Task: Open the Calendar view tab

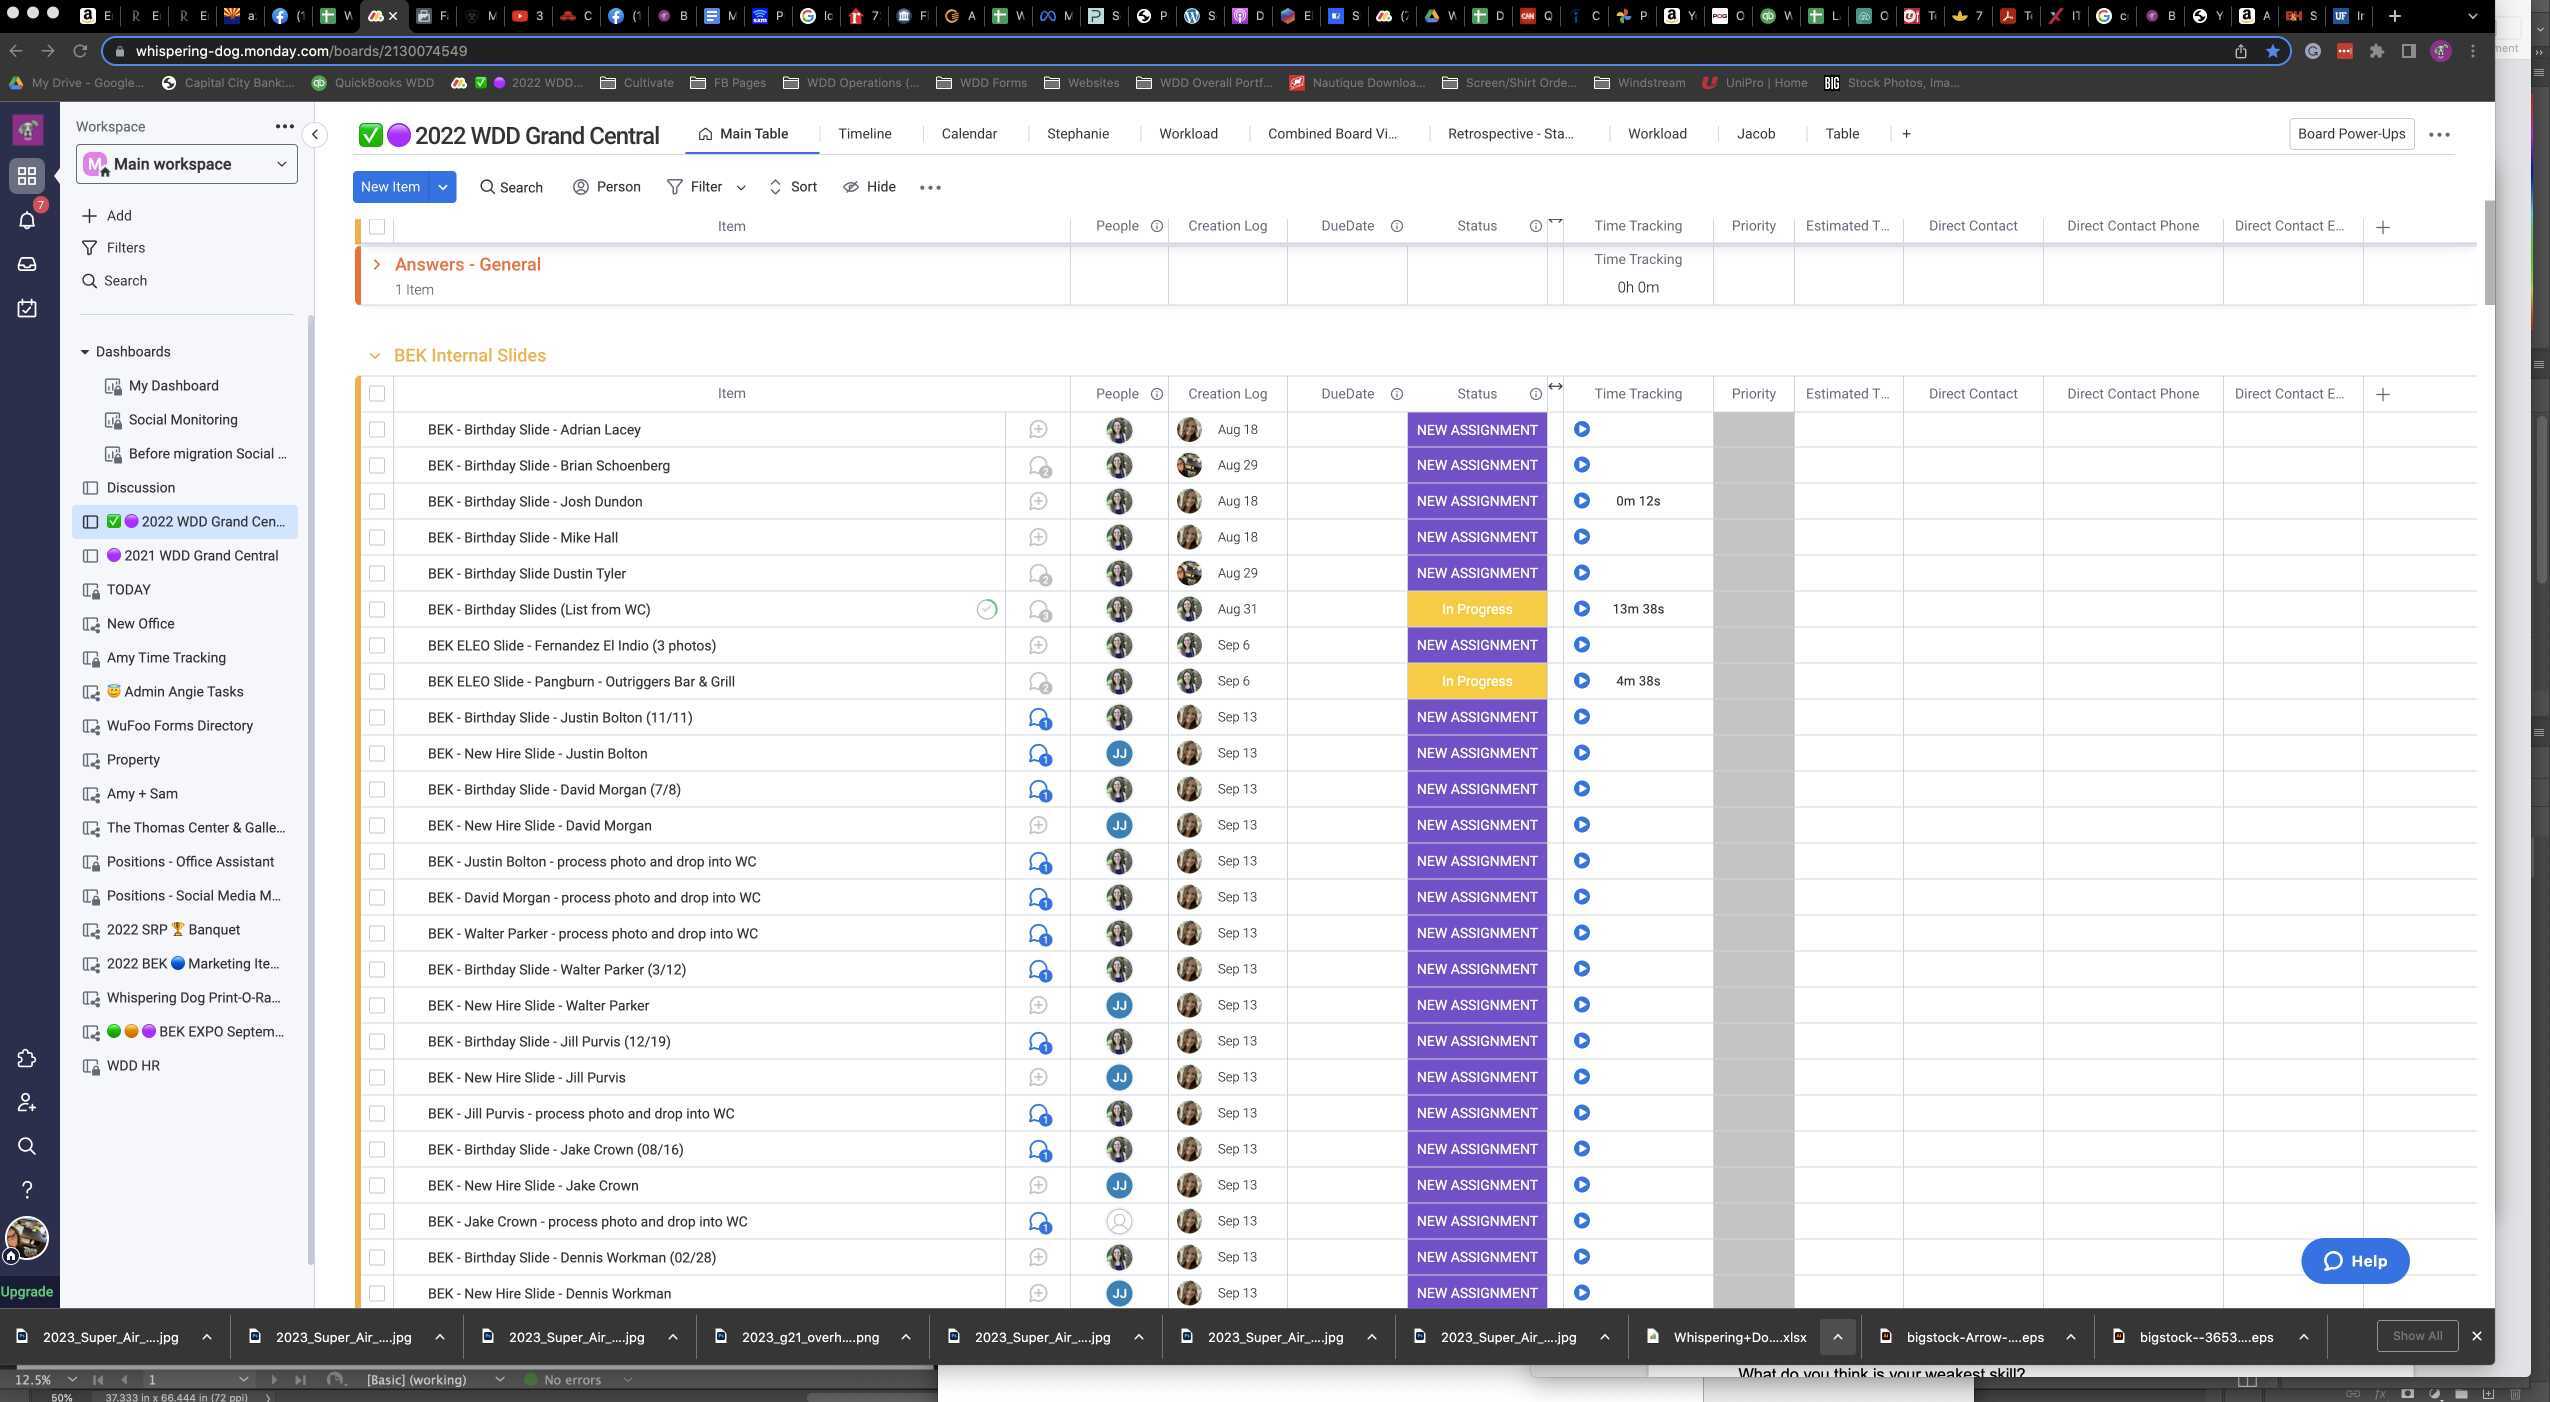Action: [x=968, y=134]
